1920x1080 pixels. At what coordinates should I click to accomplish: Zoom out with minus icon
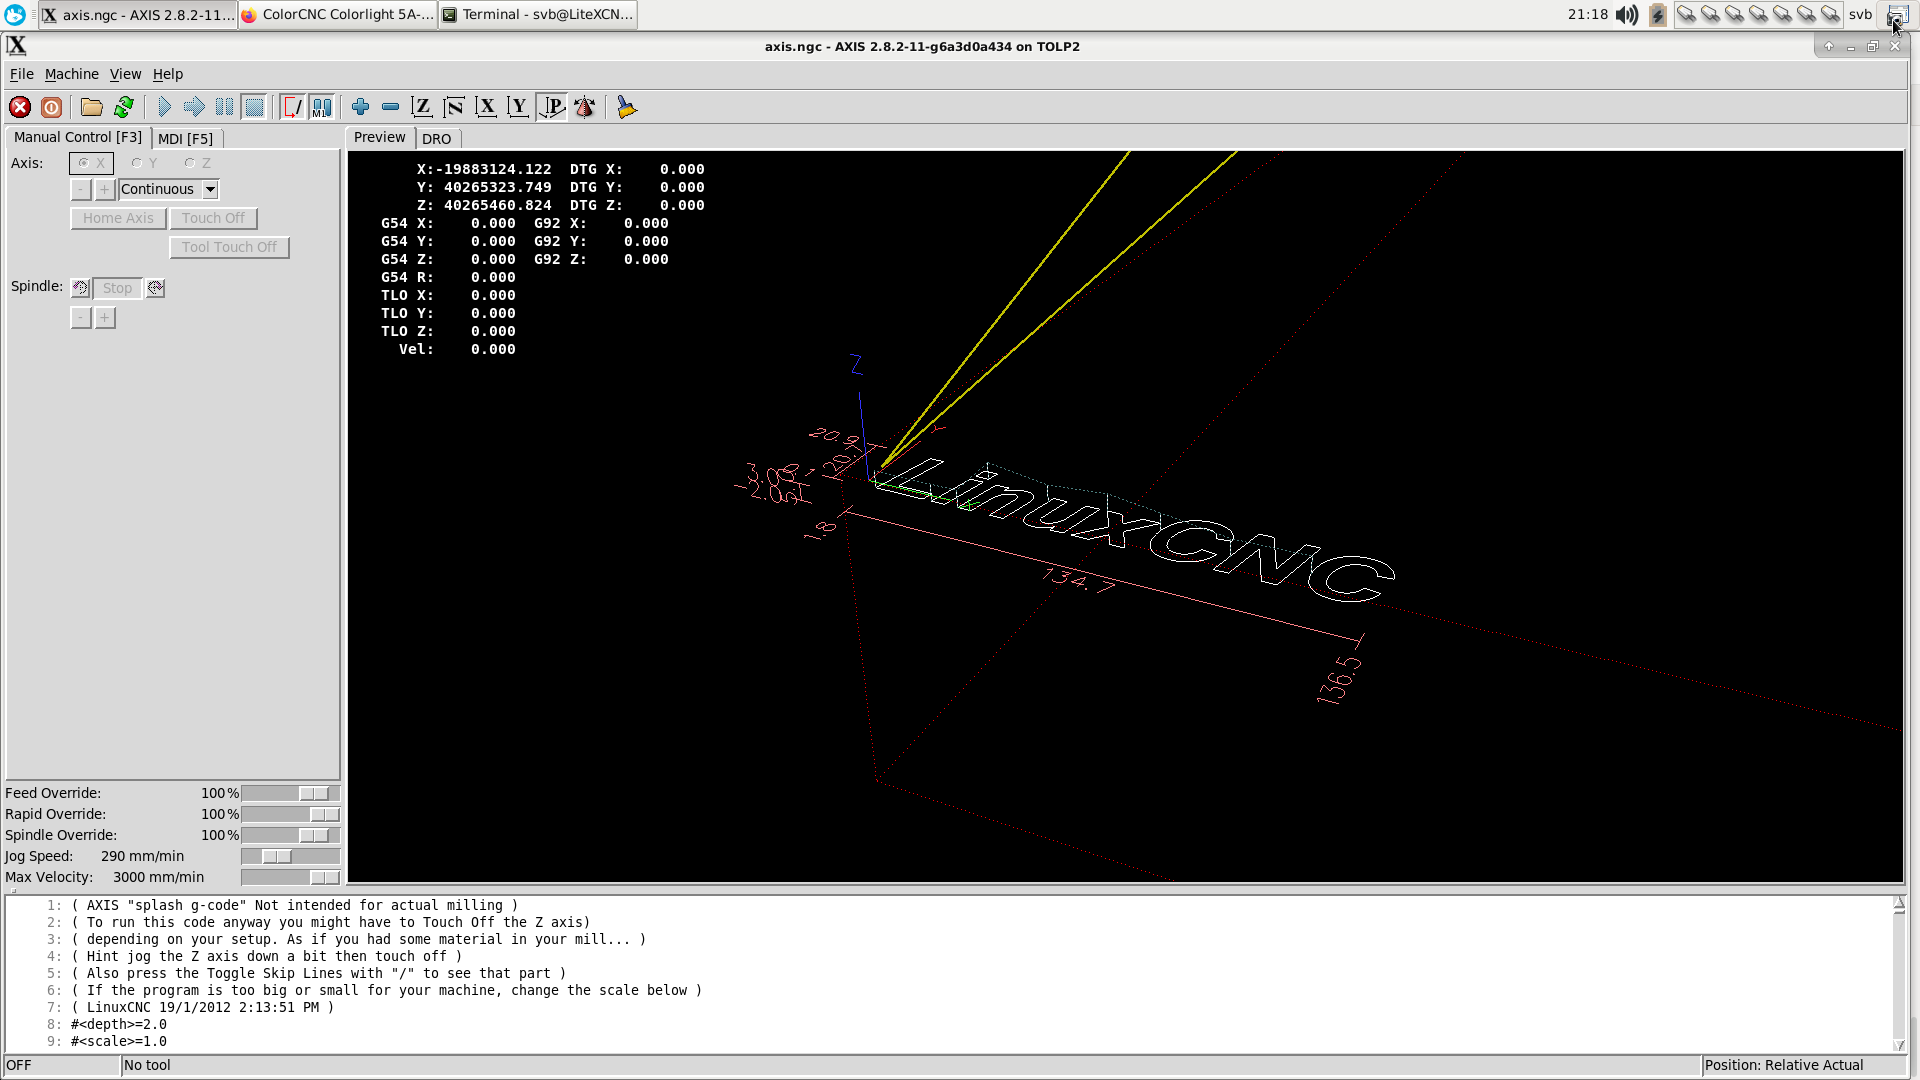coord(391,107)
